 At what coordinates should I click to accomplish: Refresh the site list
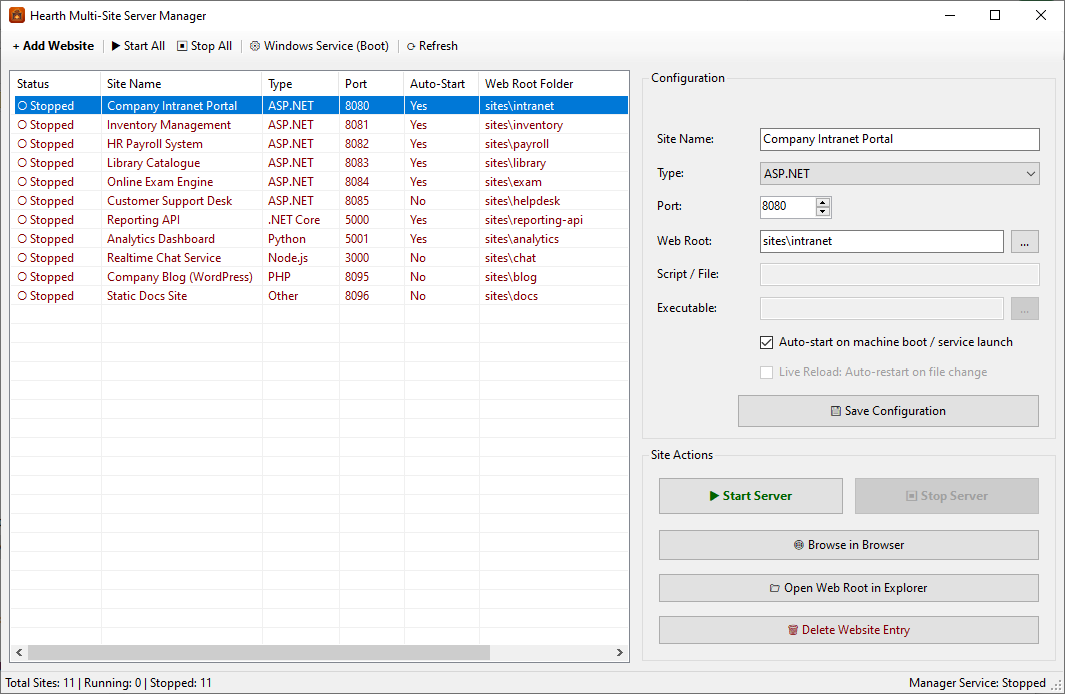click(432, 45)
